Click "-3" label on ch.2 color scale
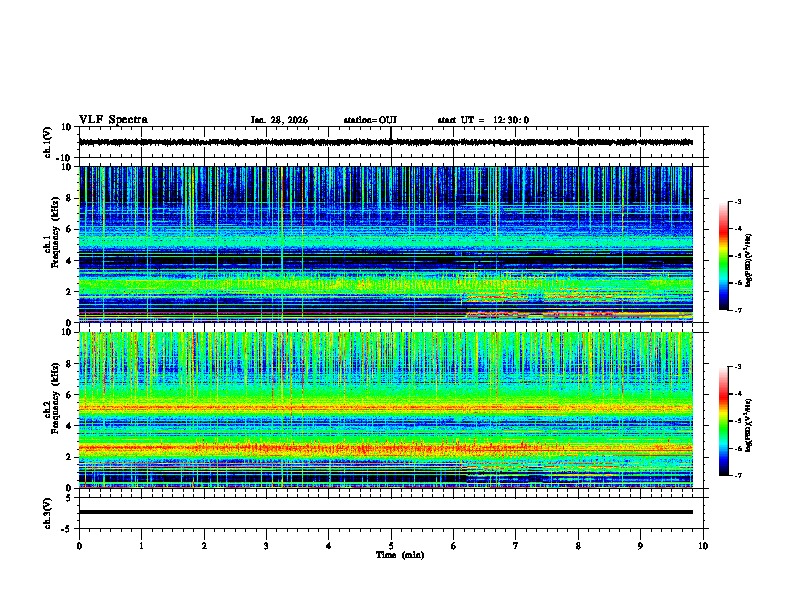The image size is (792, 612). pyautogui.click(x=738, y=367)
